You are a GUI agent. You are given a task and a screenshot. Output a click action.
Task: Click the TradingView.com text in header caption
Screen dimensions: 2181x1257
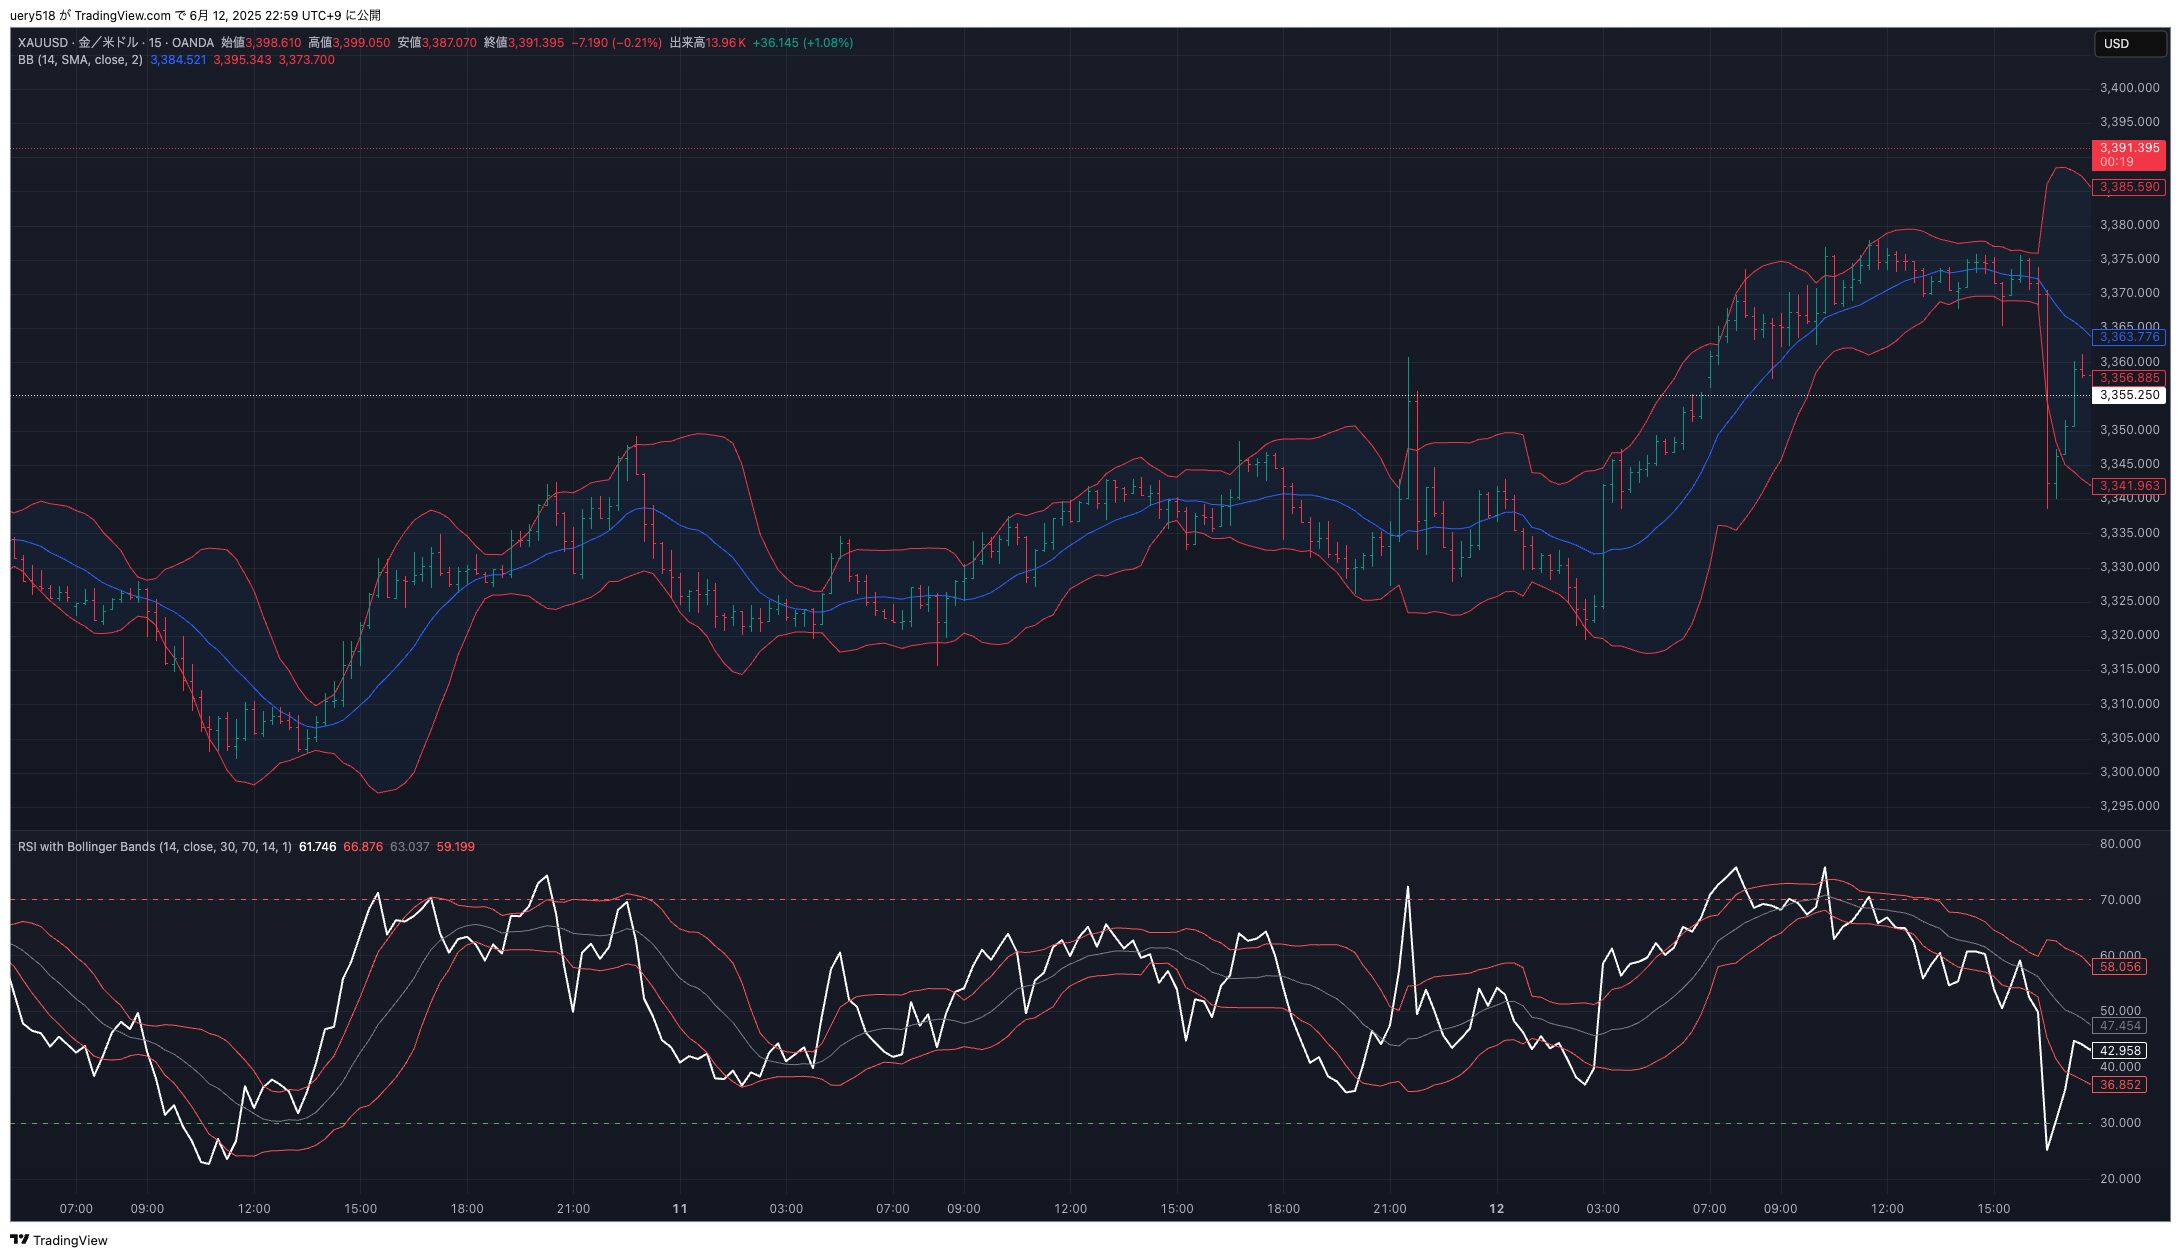point(123,15)
